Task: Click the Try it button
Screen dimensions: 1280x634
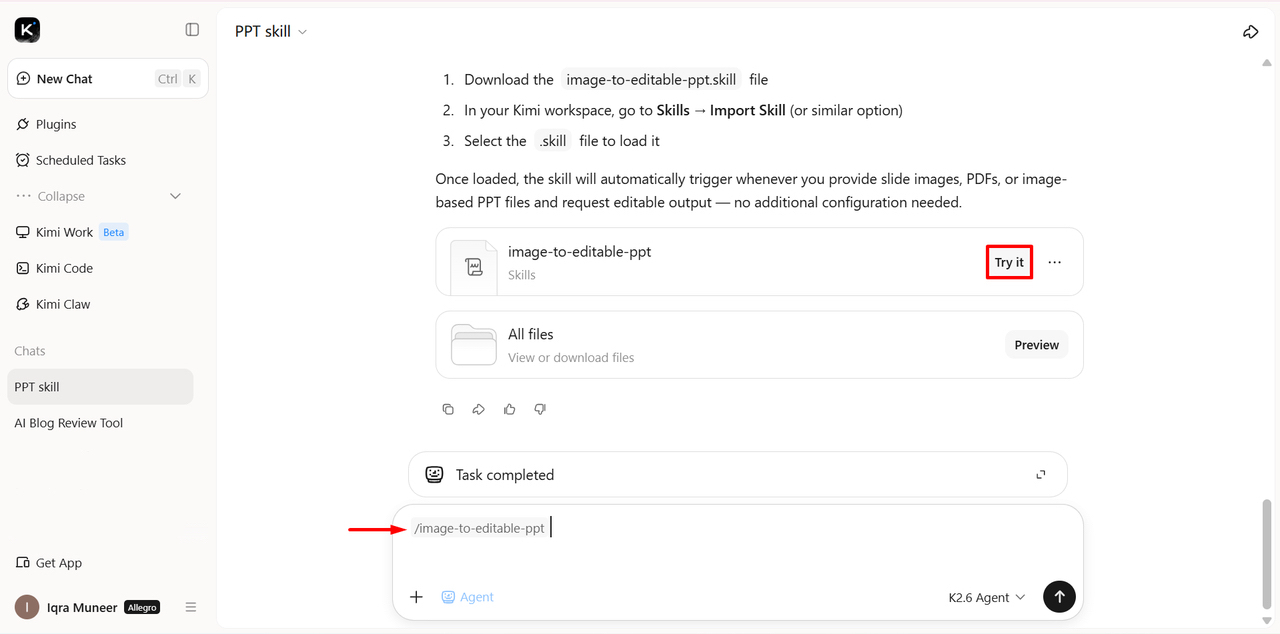Action: [x=1009, y=262]
